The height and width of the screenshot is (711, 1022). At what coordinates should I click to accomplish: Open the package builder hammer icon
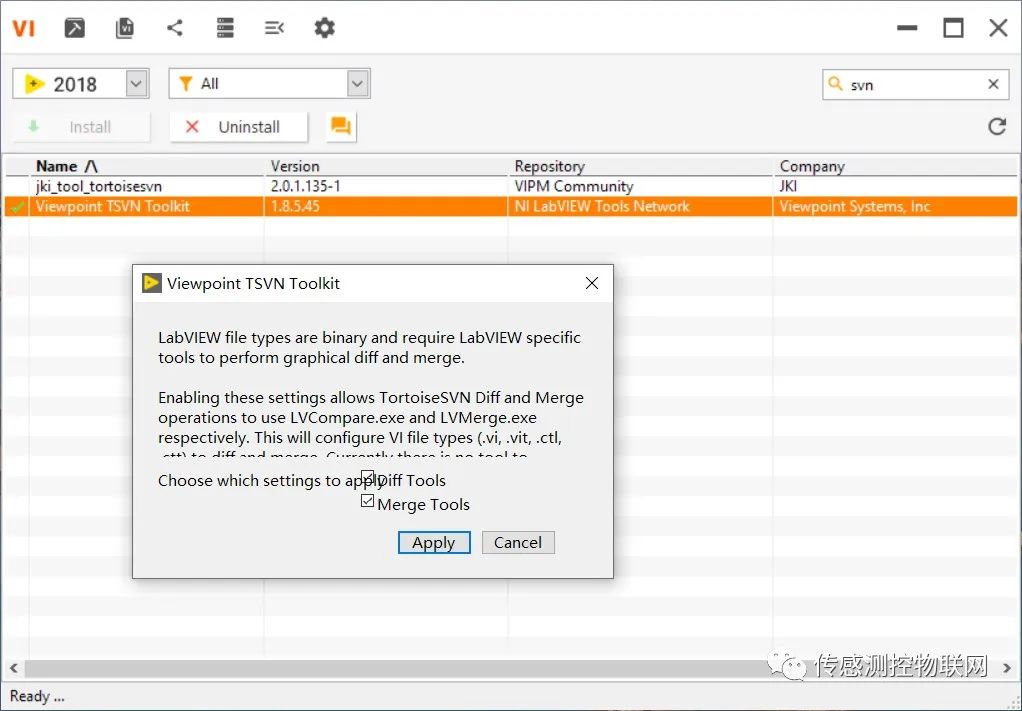(x=75, y=28)
